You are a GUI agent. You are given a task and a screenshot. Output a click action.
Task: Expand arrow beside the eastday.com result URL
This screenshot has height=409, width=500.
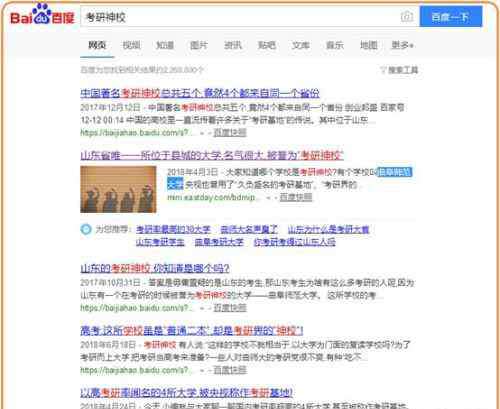coord(268,197)
